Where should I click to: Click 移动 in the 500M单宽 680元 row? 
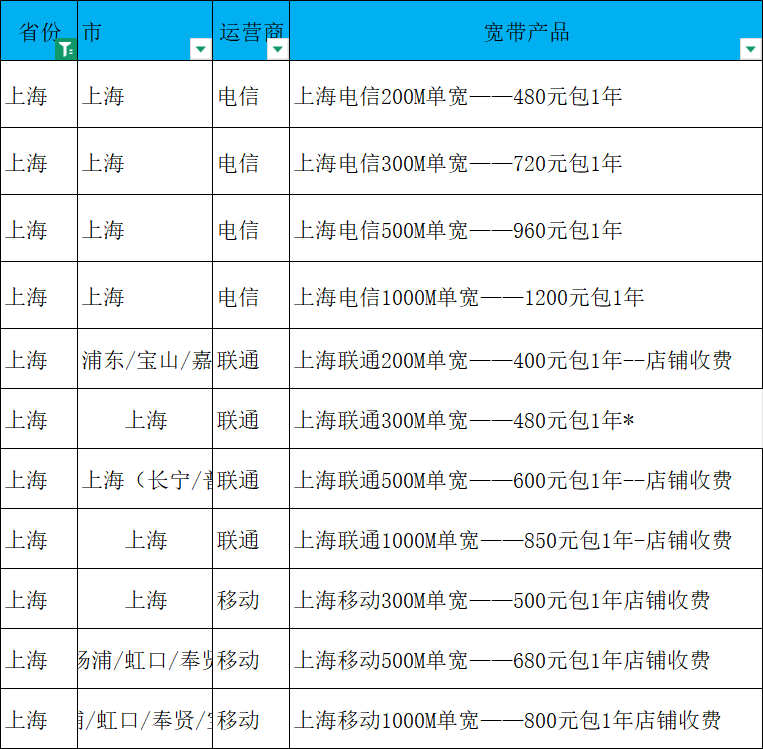point(238,660)
